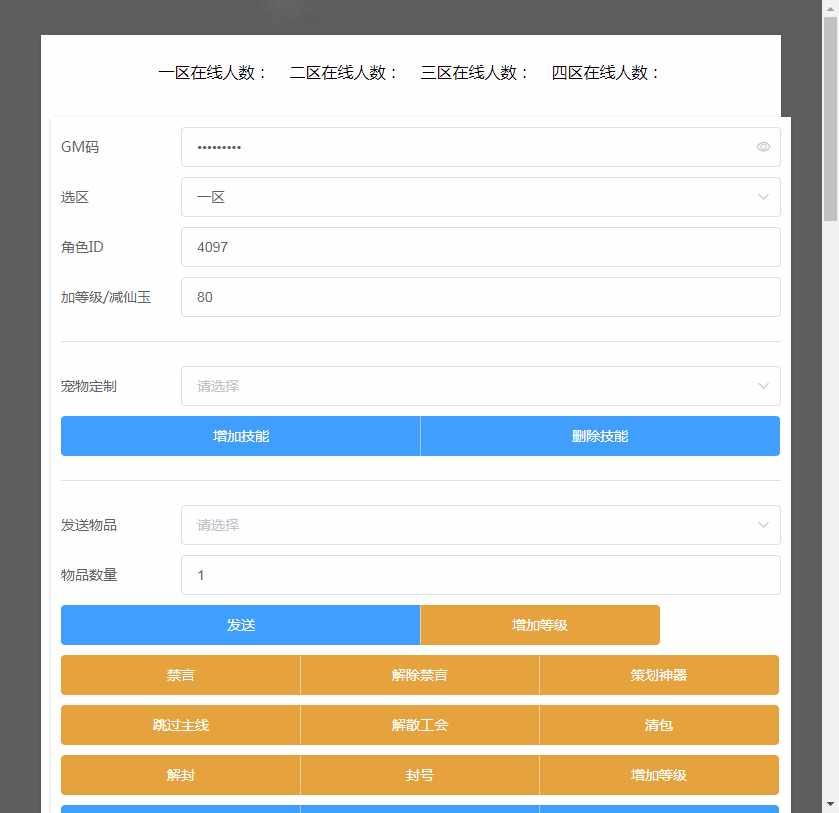The height and width of the screenshot is (813, 839).
Task: Click the 三区在线人数 label
Action: (474, 72)
